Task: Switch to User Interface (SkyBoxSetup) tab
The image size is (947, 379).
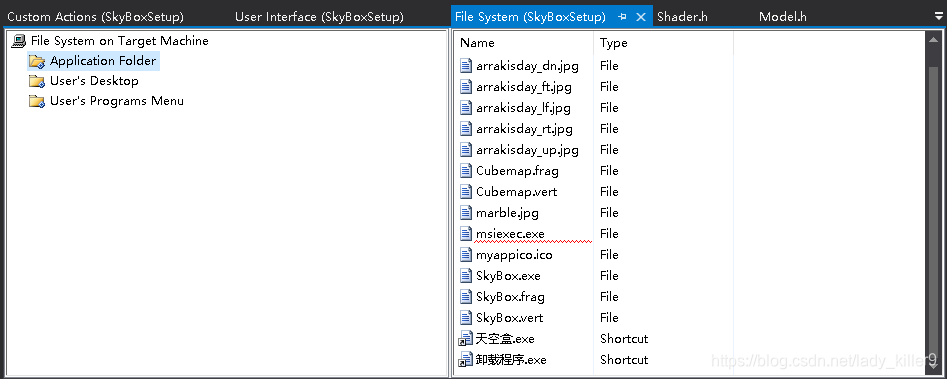Action: pos(319,17)
